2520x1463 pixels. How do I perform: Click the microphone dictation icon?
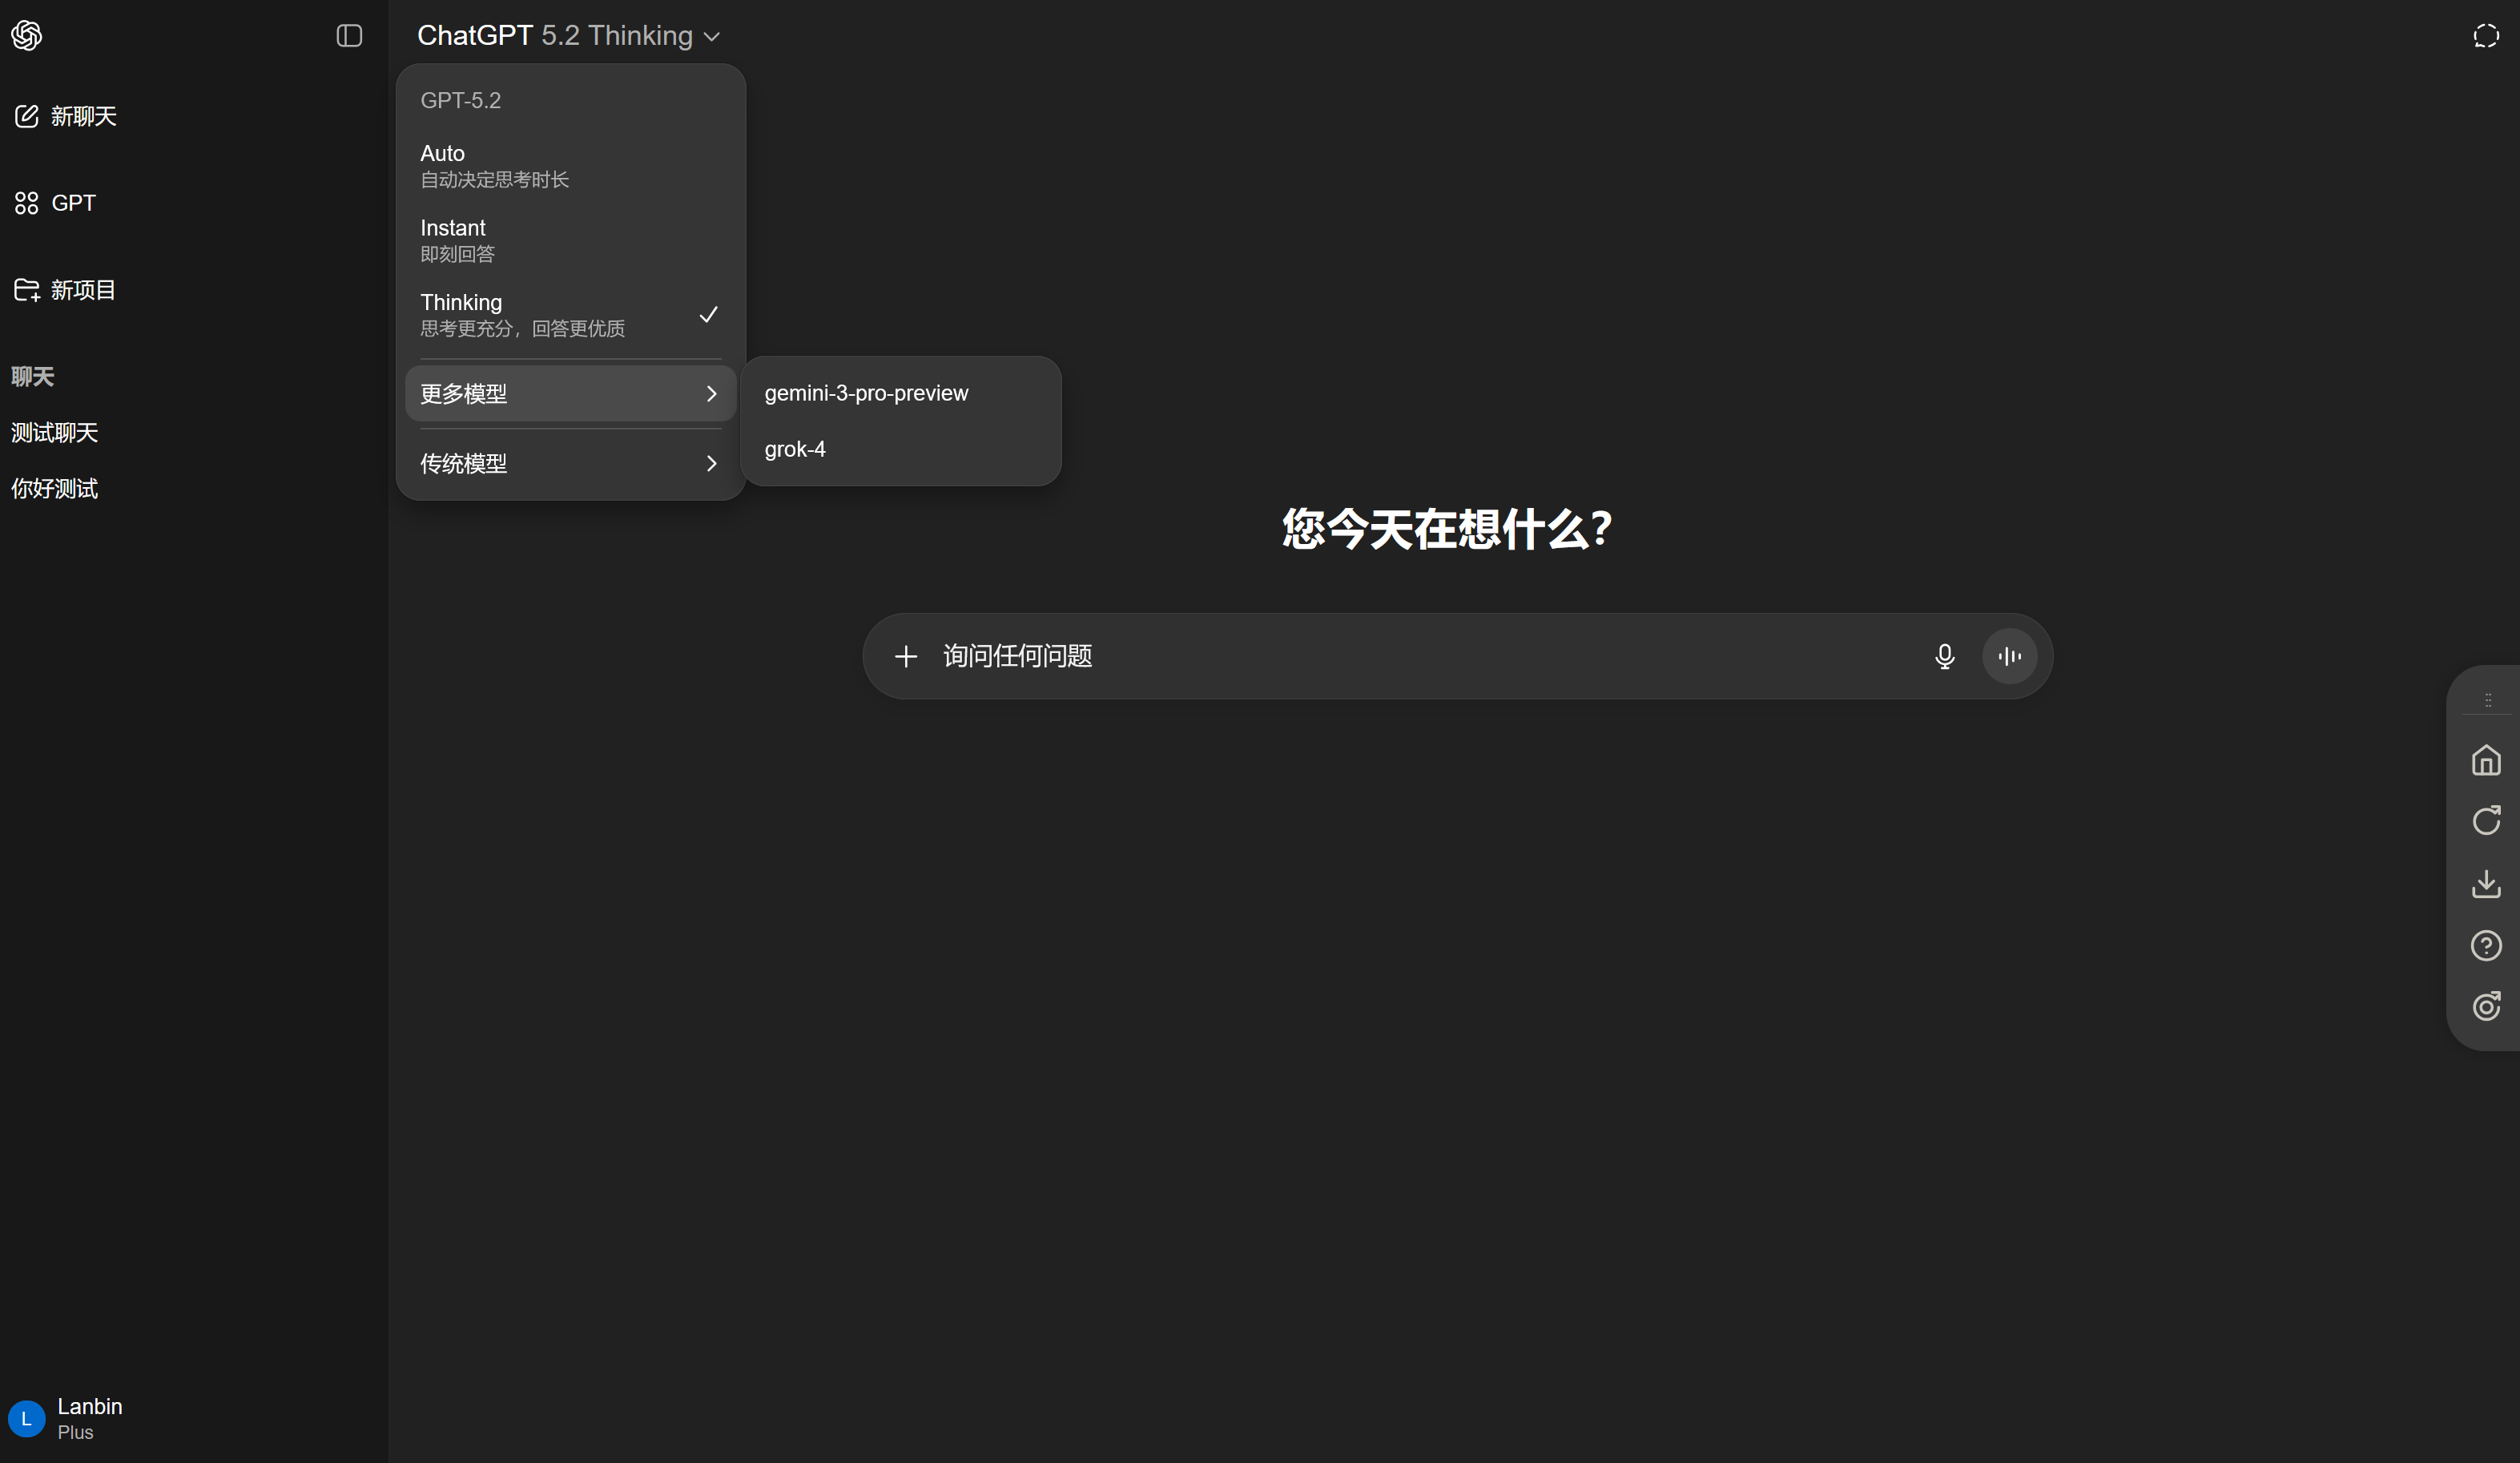coord(1944,656)
